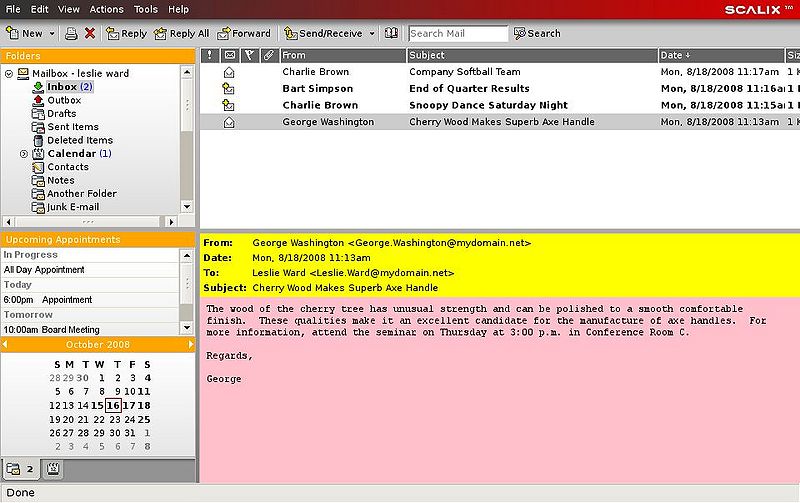Open the Send/Receive dropdown arrow

[372, 33]
